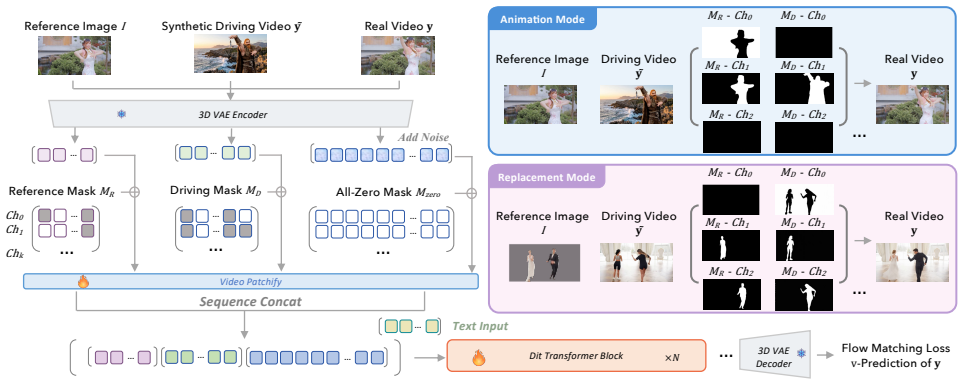This screenshot has width=964, height=385.
Task: Click the MD-Ch0 mask in Replacement Mode
Action: coord(804,199)
